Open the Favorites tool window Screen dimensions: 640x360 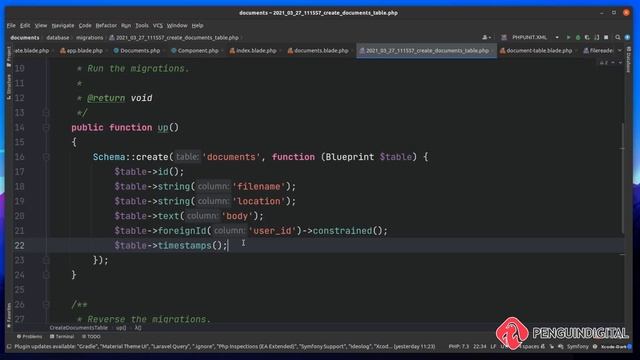(9, 315)
